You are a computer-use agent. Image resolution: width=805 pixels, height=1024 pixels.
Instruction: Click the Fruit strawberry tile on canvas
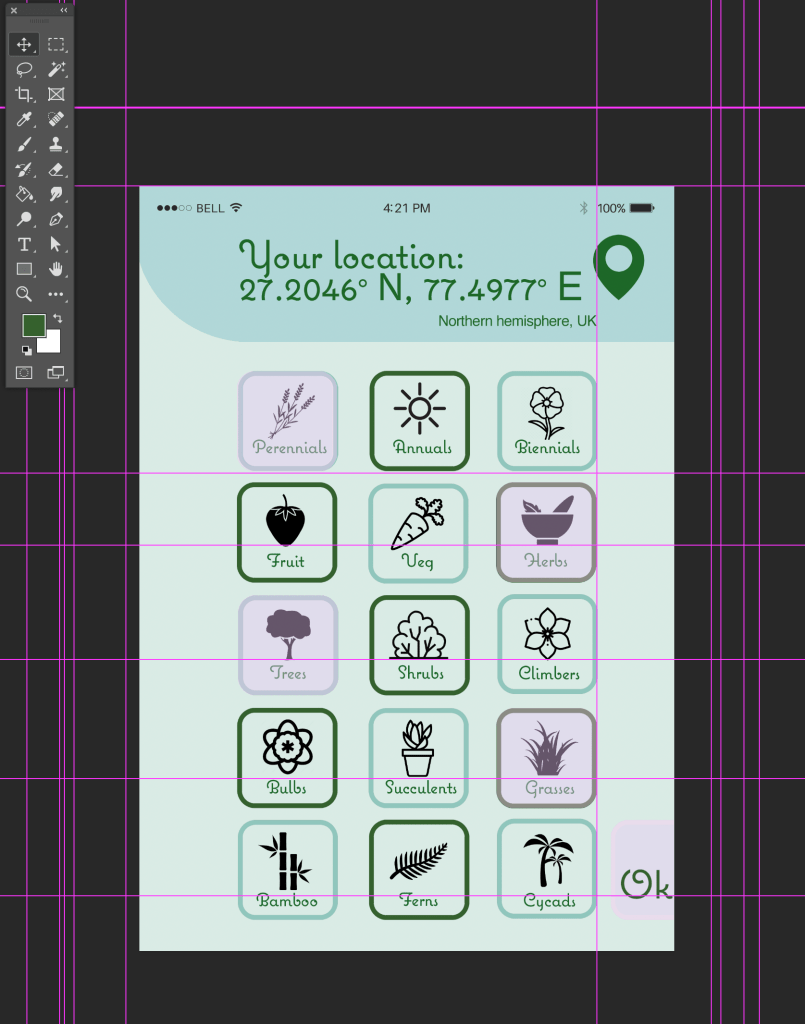pos(286,531)
